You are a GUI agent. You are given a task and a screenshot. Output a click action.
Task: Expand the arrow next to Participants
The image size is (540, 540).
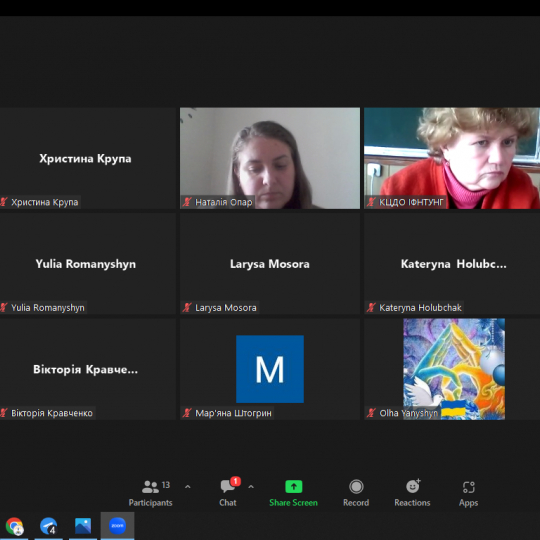tap(188, 487)
